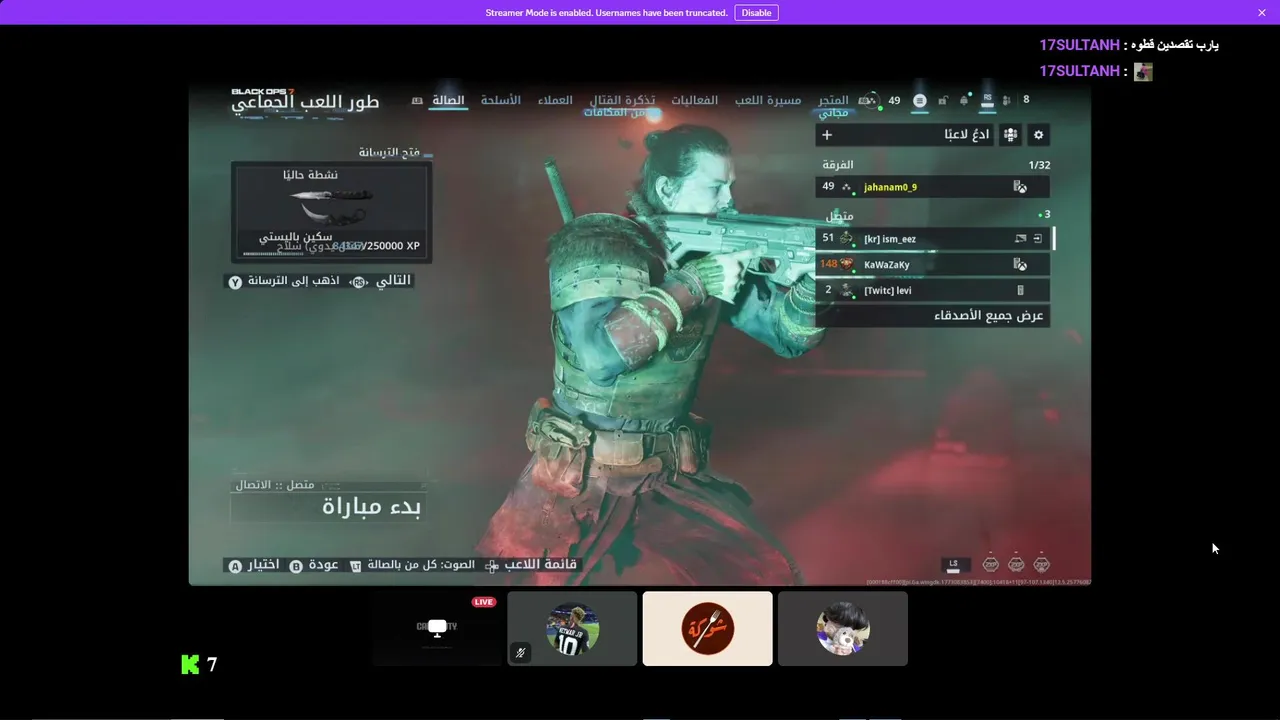Screen dimensions: 1280x720
Task: Click عودة back prompt with B icon
Action: pos(314,566)
